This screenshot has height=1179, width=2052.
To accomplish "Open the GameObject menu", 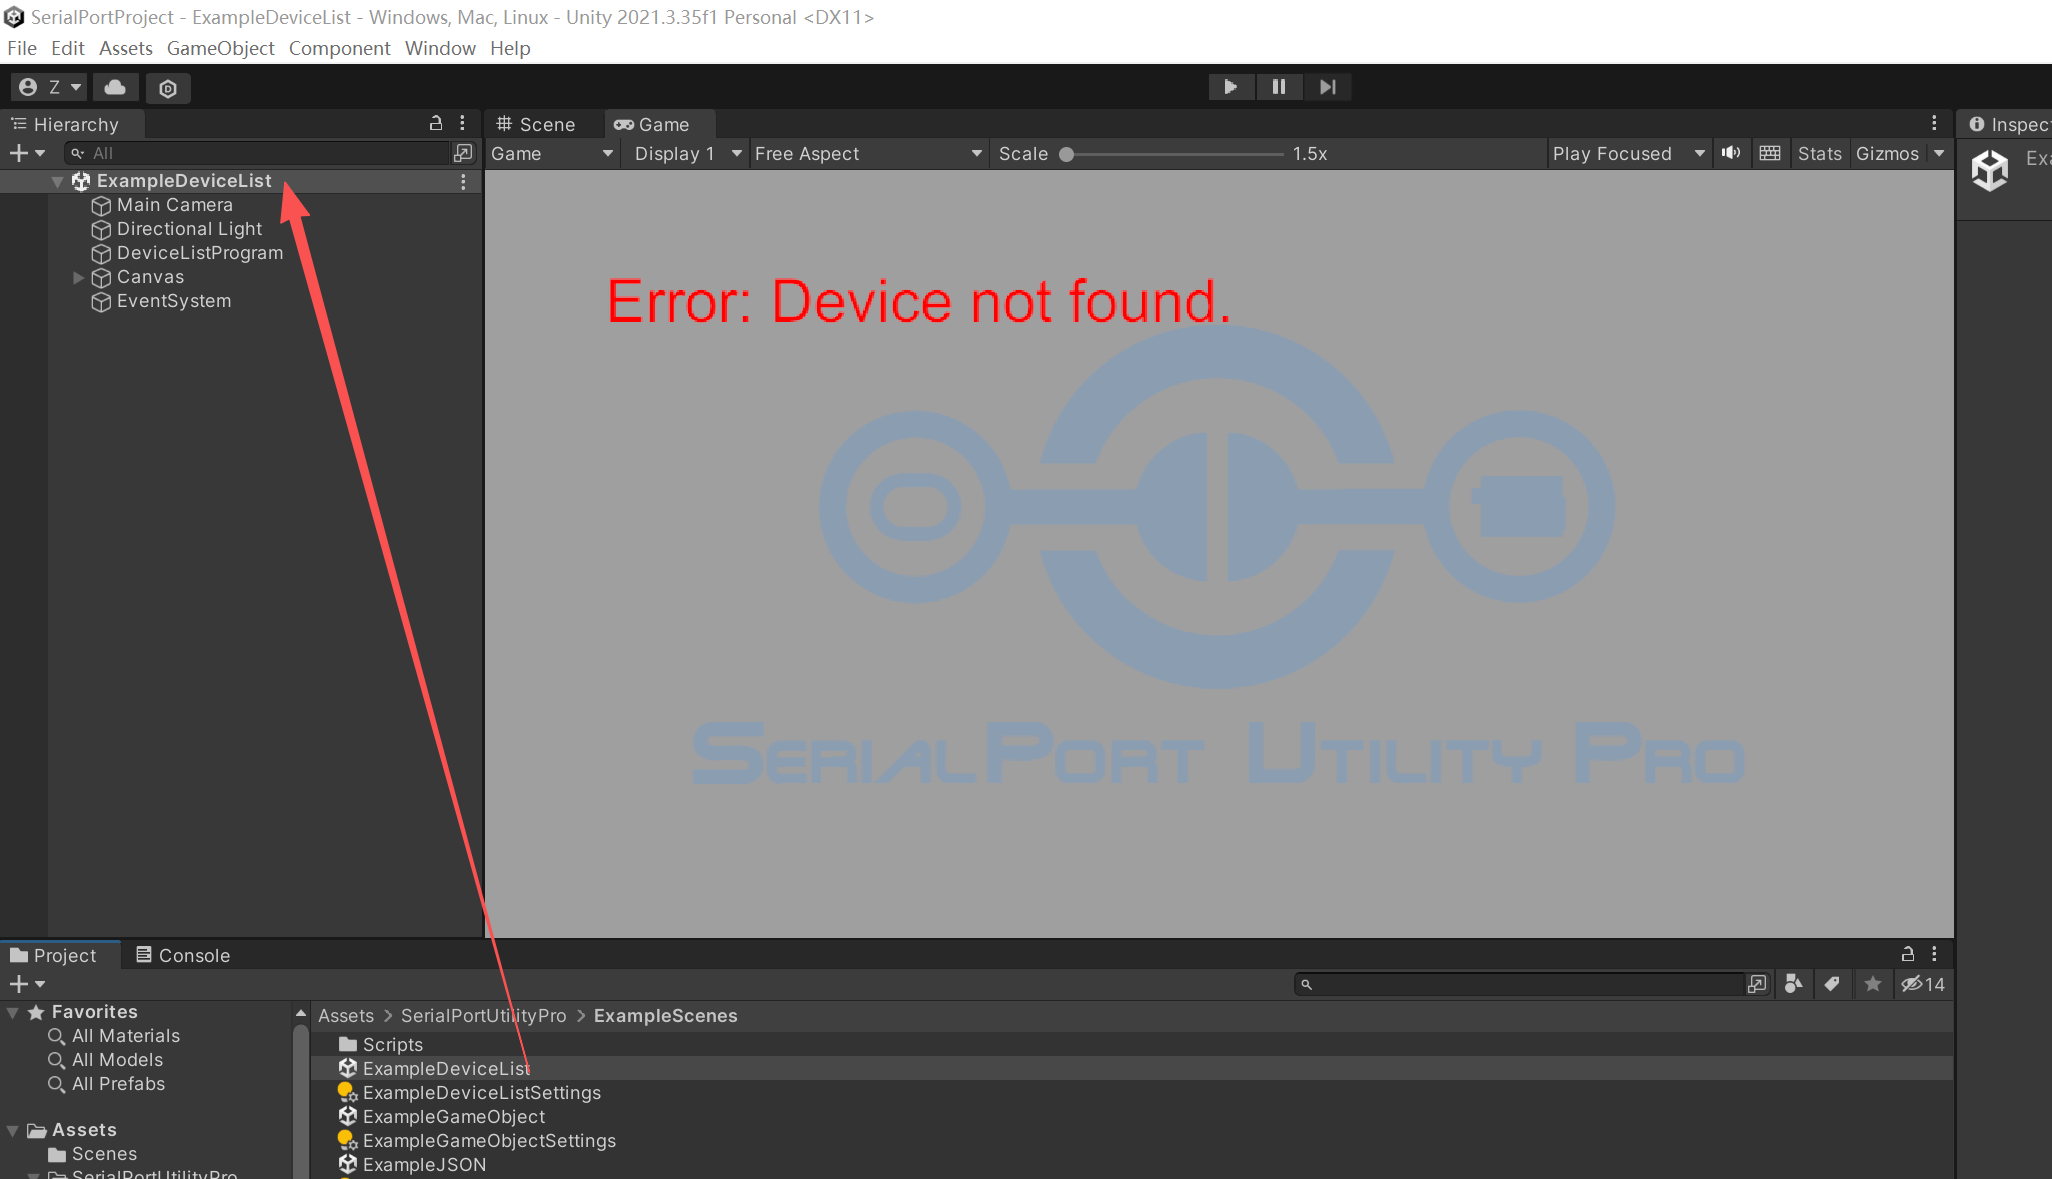I will click(220, 48).
